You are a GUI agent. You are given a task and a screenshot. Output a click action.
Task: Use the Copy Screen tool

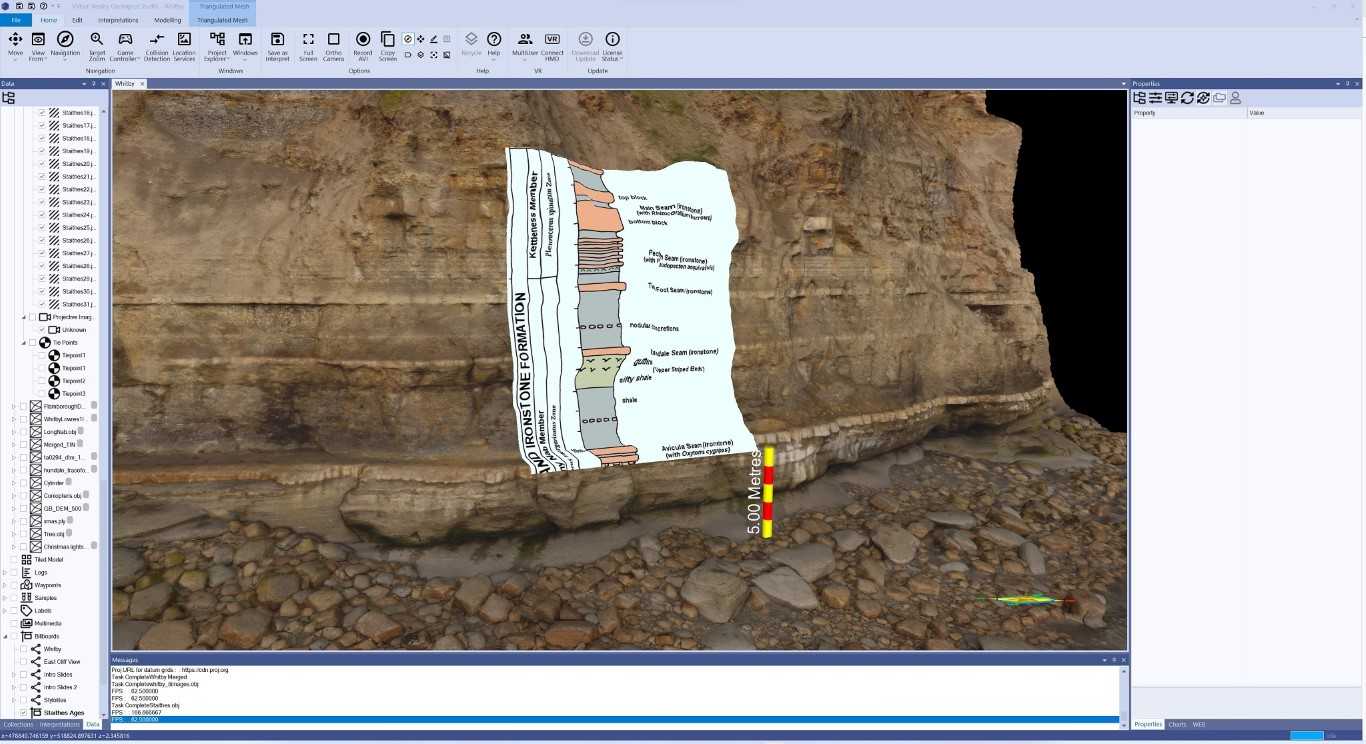[388, 45]
